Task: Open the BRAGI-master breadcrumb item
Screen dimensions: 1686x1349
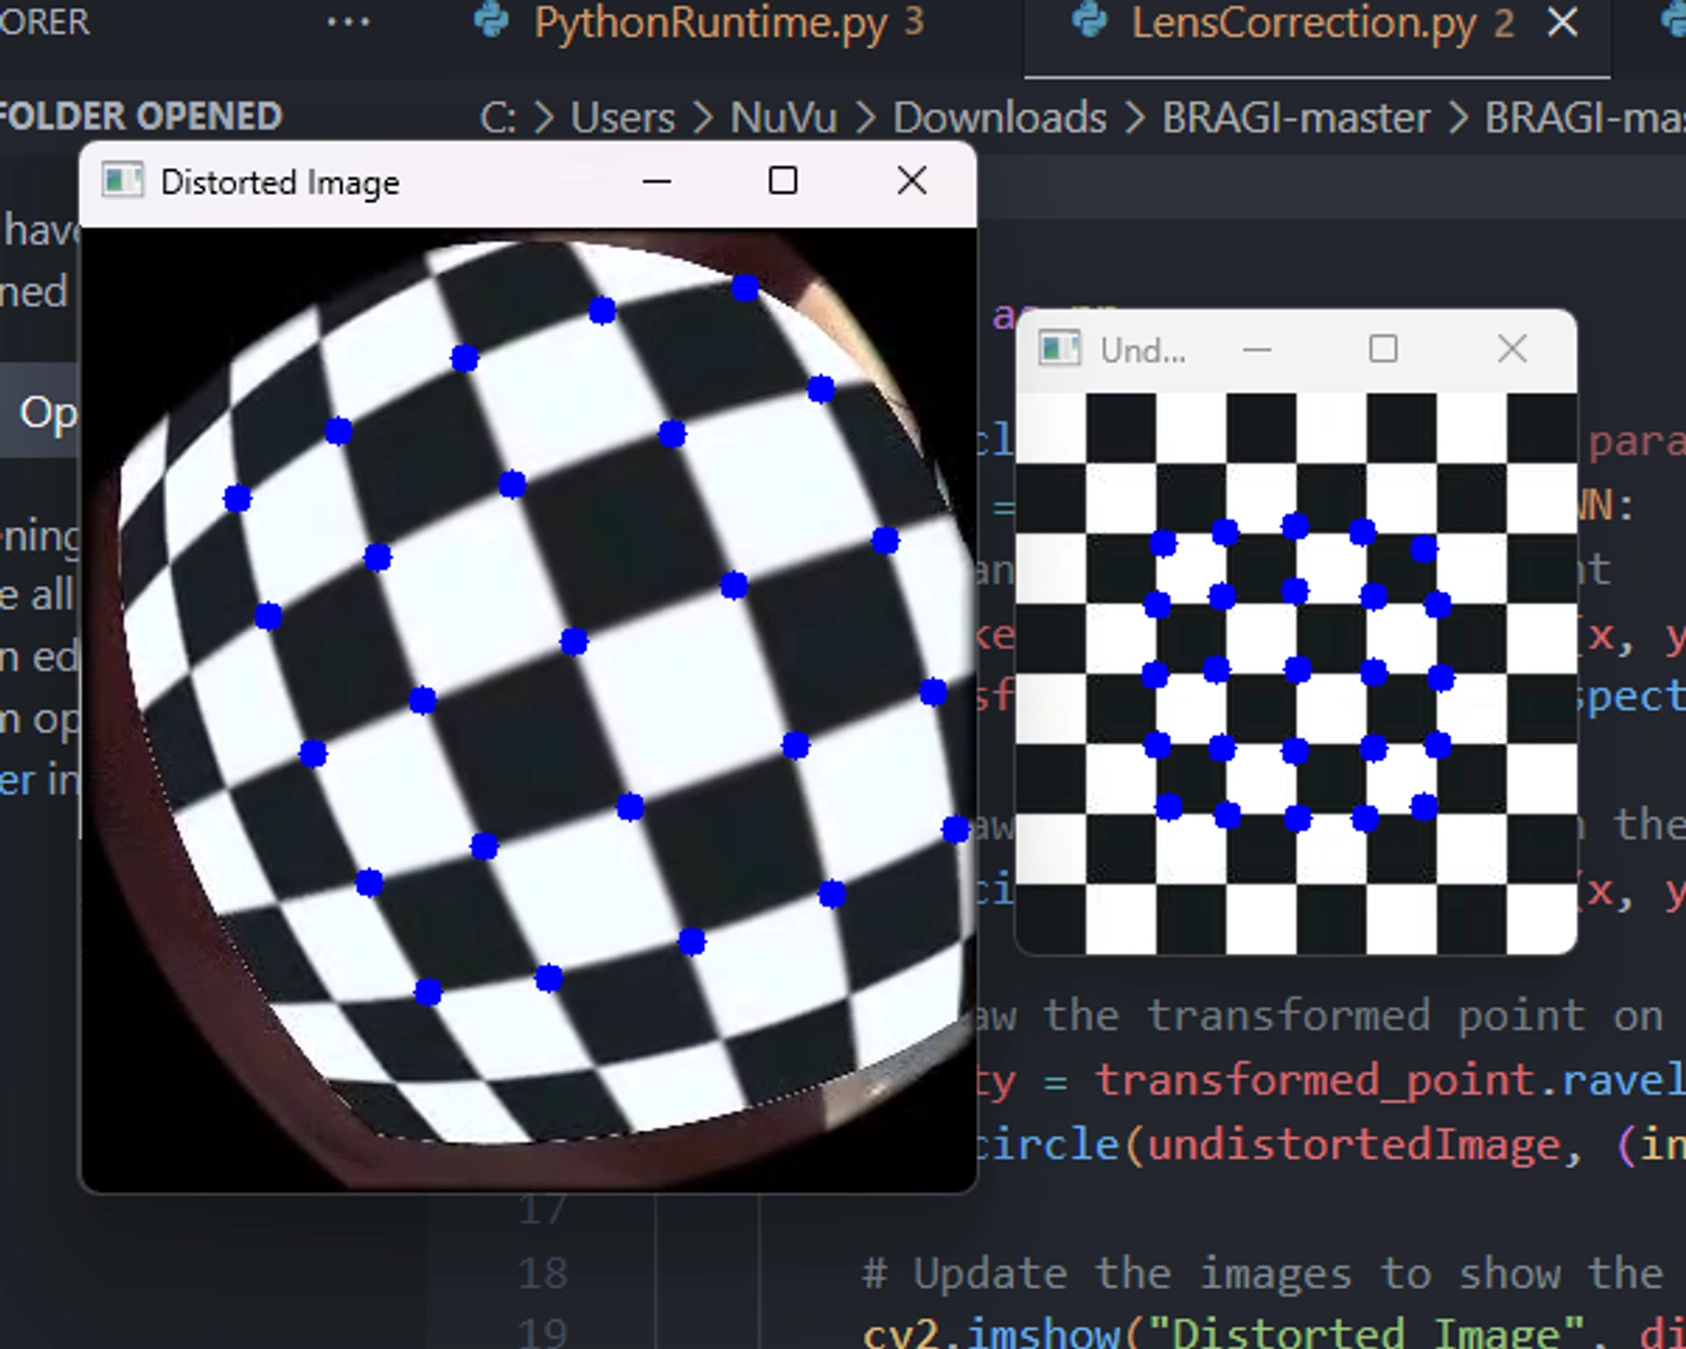Action: (x=1293, y=117)
